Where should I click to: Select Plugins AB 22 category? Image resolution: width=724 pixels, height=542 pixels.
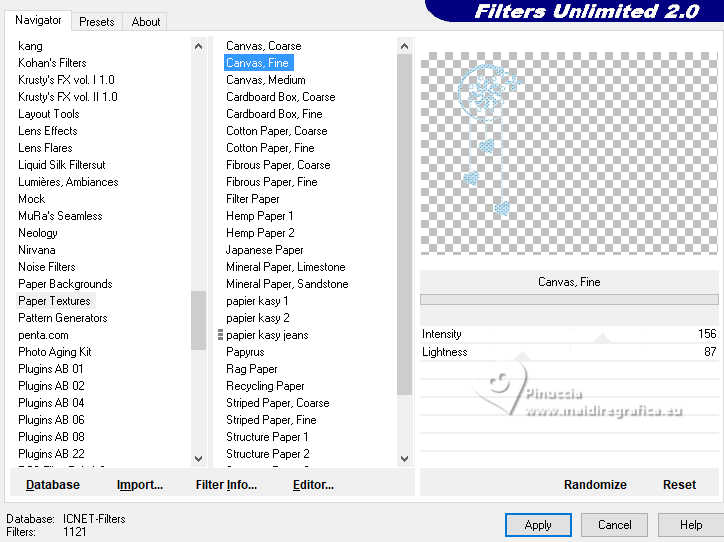click(x=51, y=454)
